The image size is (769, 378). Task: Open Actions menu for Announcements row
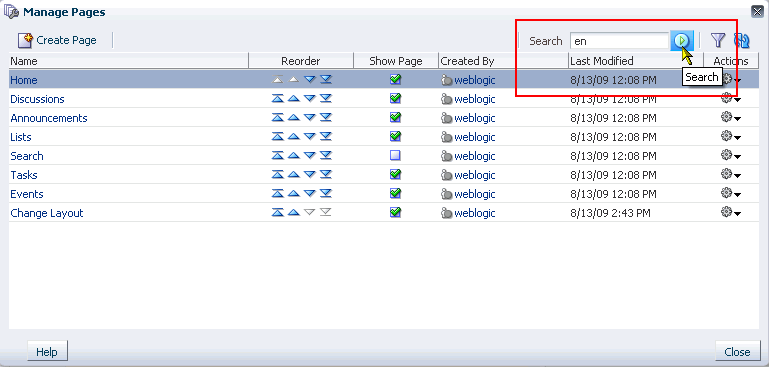(x=731, y=118)
